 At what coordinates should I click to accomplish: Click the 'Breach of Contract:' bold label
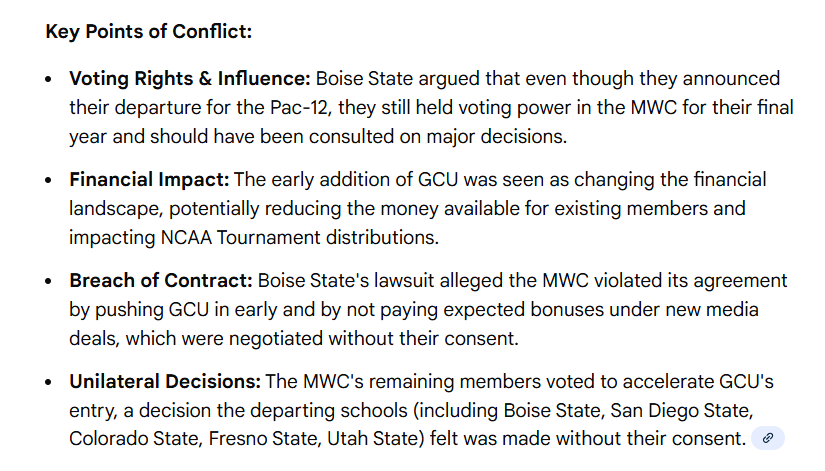pyautogui.click(x=160, y=282)
